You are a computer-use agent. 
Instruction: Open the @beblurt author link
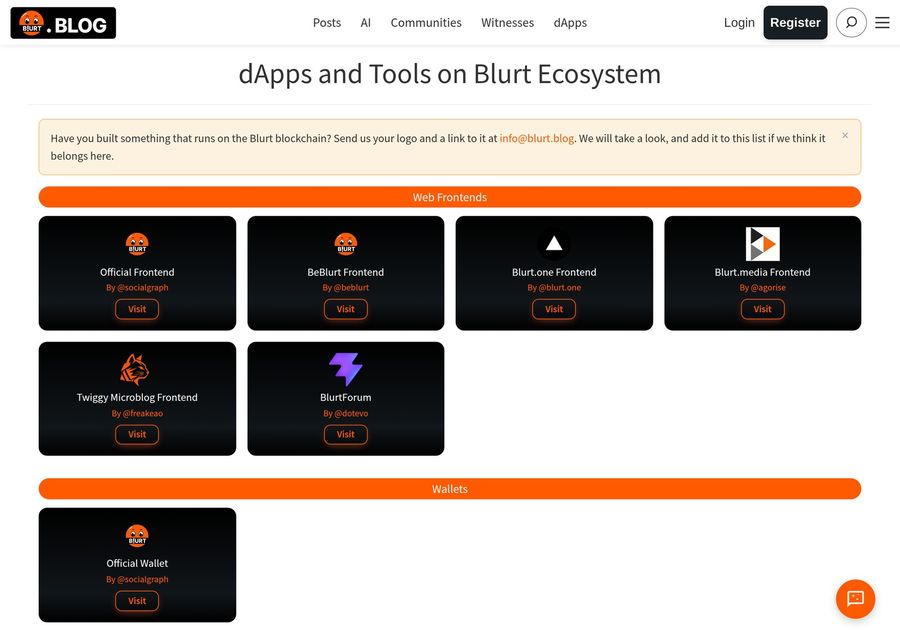[x=351, y=288]
